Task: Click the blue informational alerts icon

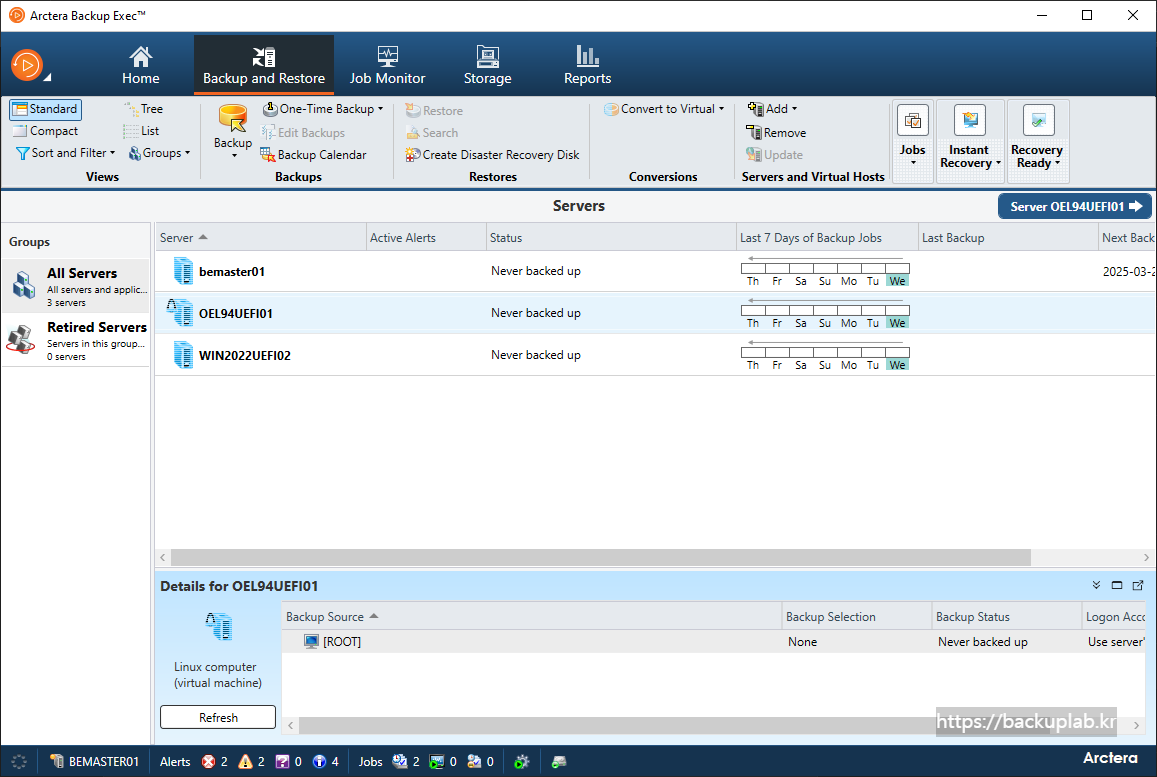Action: coord(319,762)
